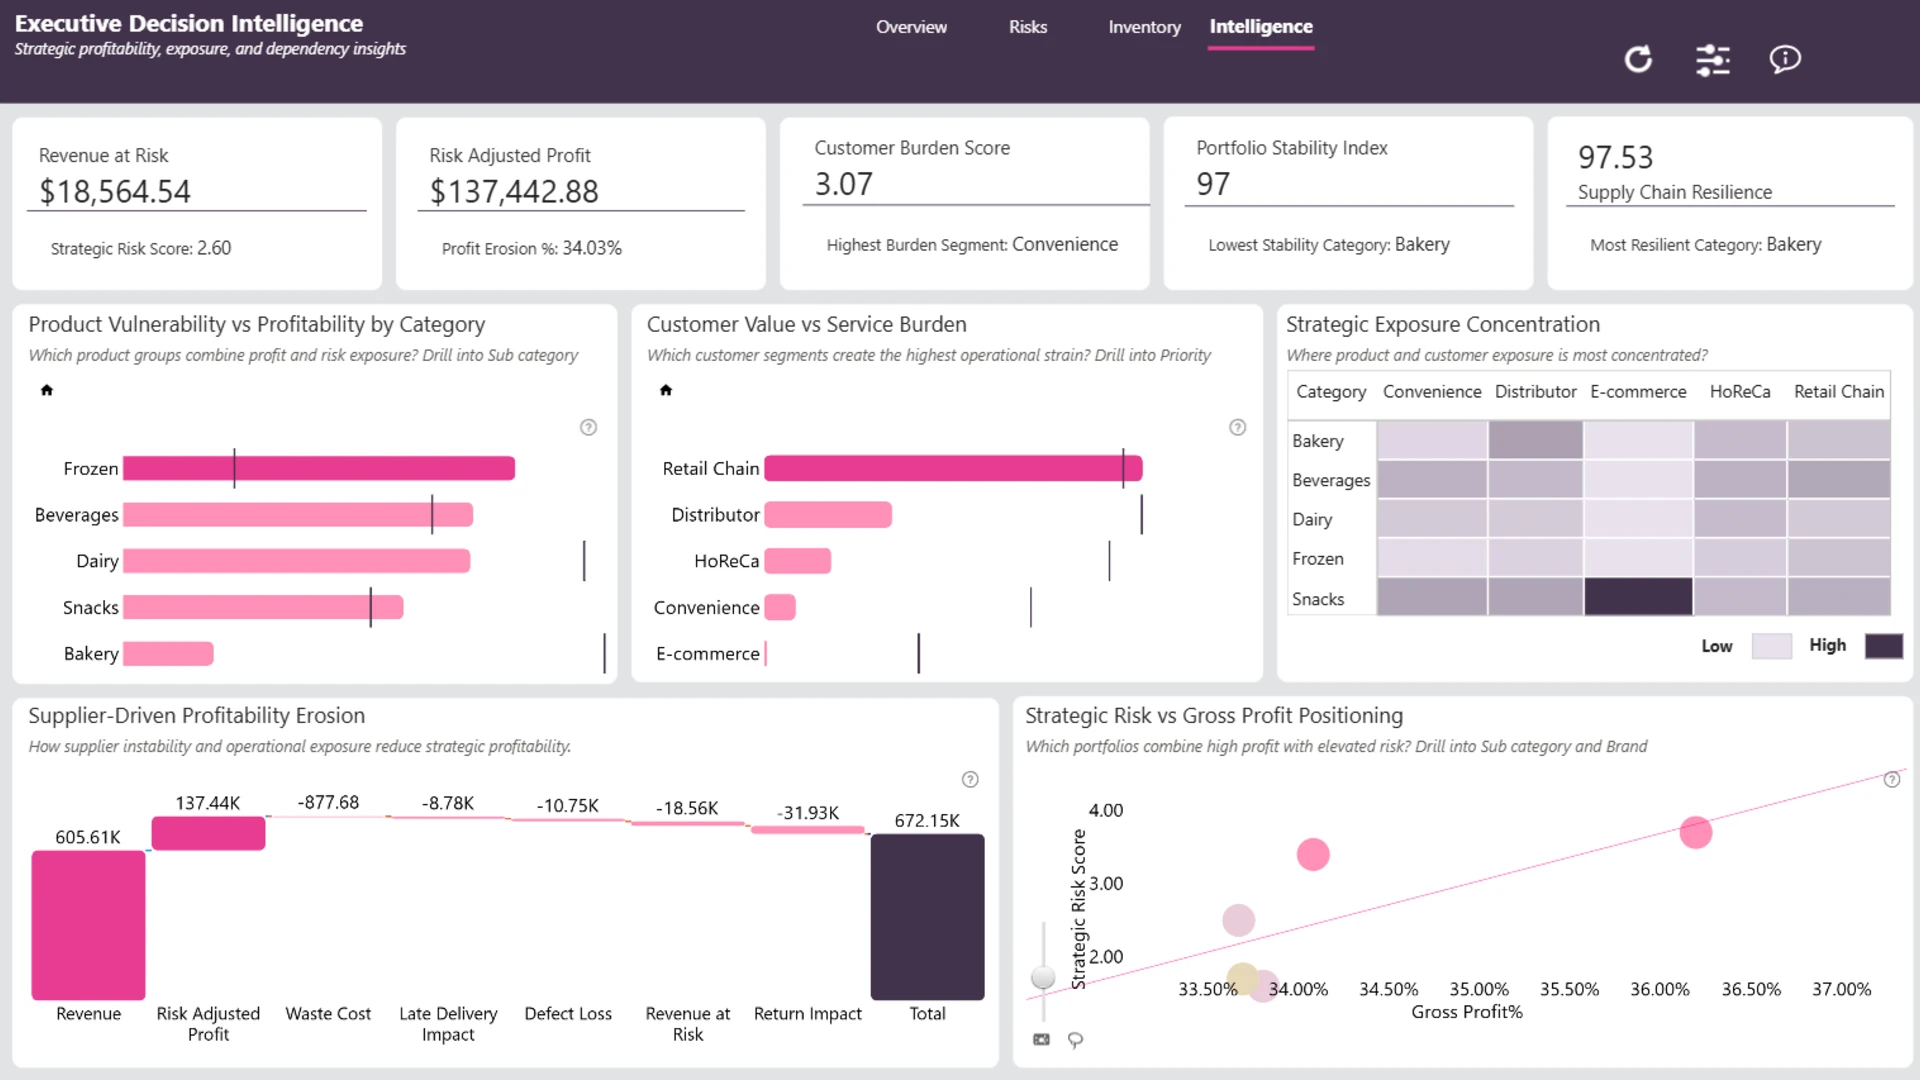Open help icon on Product Vulnerability chart
The image size is (1920, 1080).
point(589,427)
